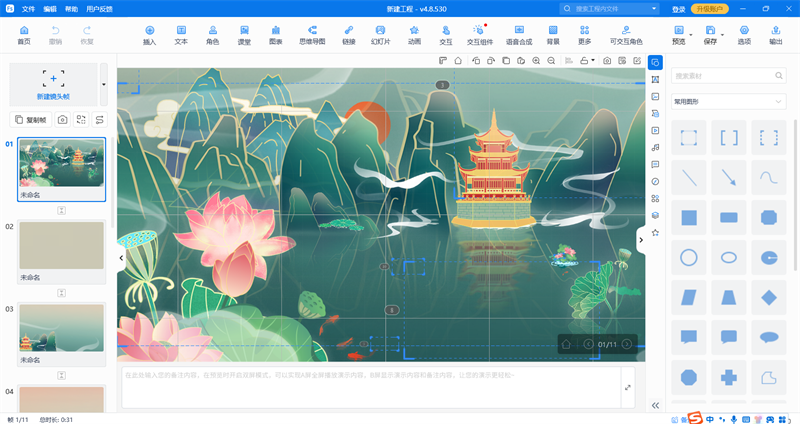Open the 更多 more tools icon
Viewport: 800px width, 424px height.
[585, 35]
